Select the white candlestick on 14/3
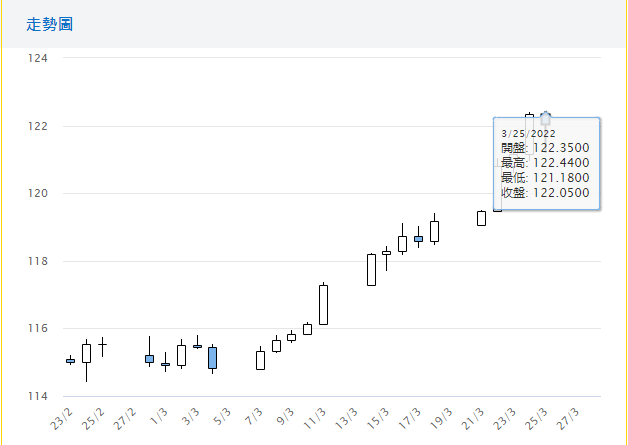Screen dimensions: 628x445 click(x=371, y=270)
